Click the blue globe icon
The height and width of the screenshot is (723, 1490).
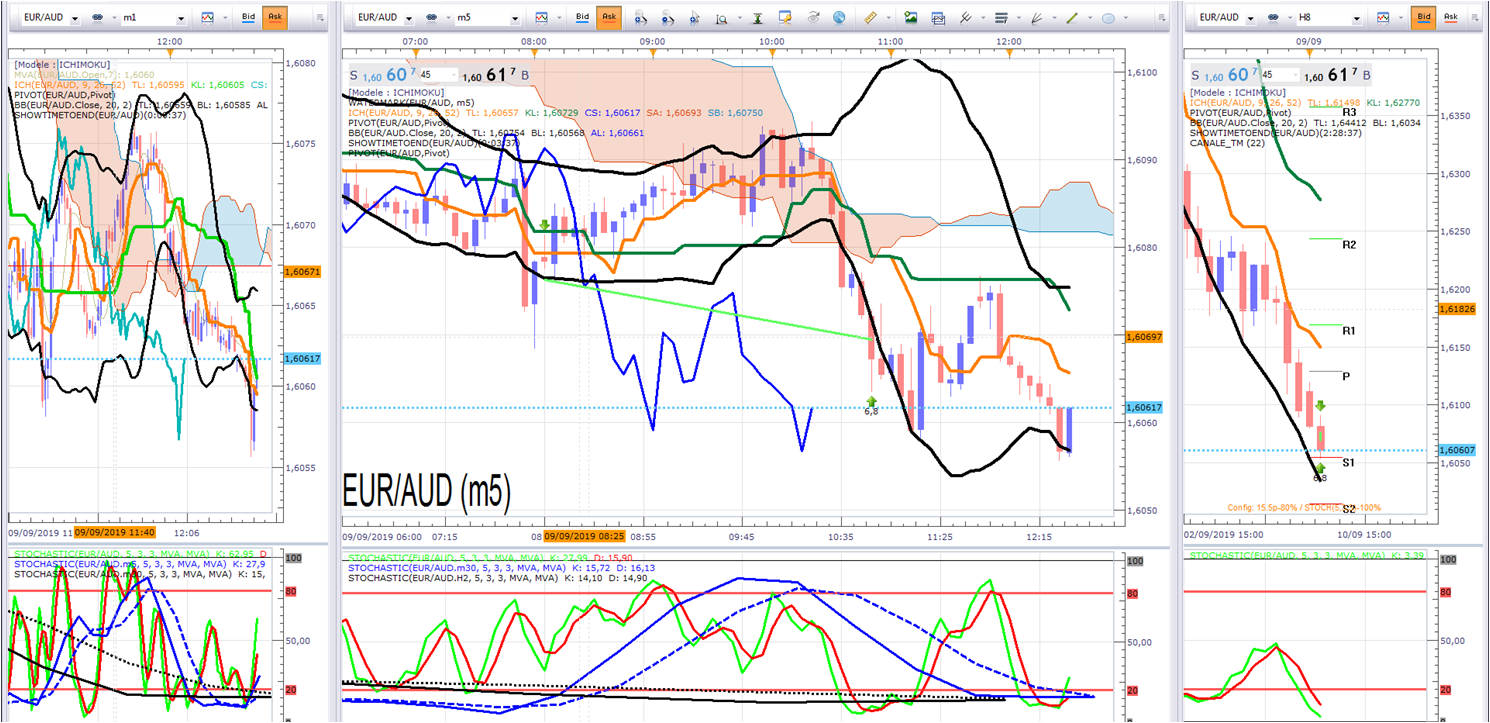(838, 18)
